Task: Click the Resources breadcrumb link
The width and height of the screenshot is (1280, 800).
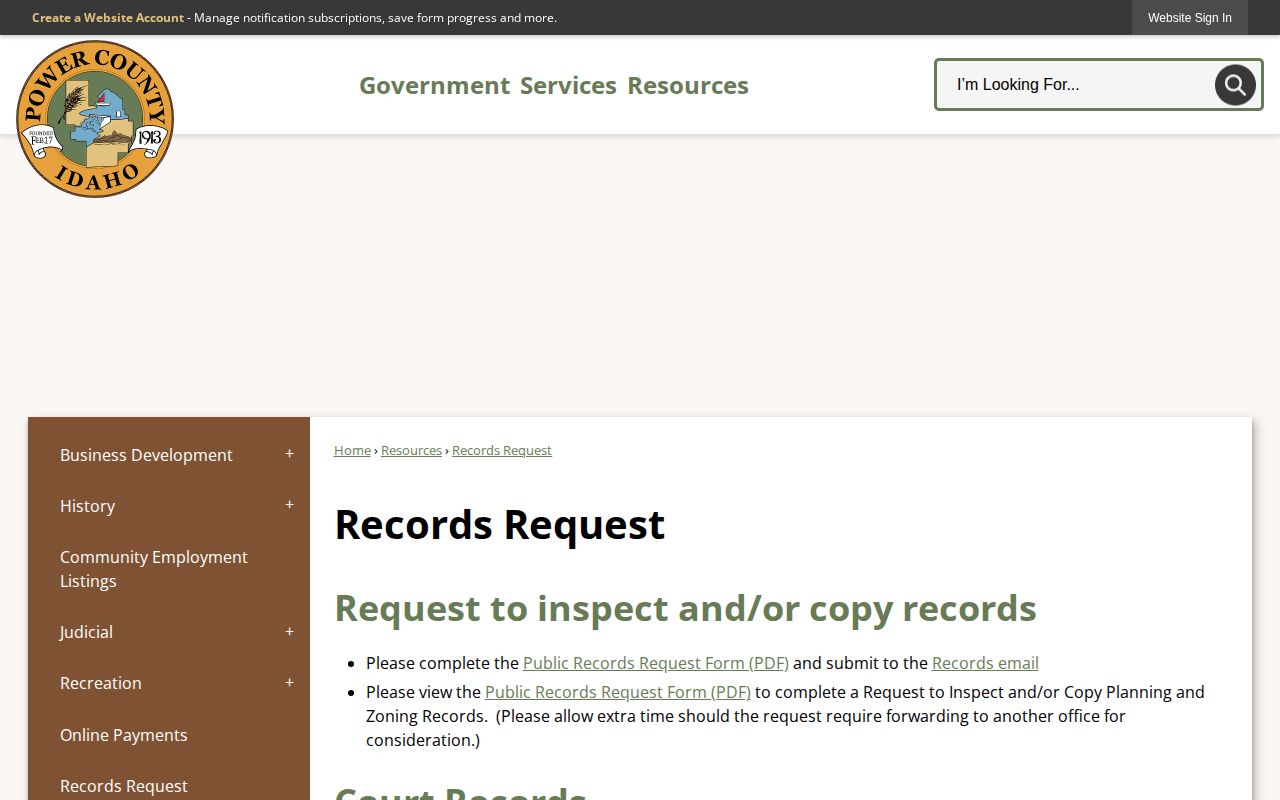Action: pos(411,451)
